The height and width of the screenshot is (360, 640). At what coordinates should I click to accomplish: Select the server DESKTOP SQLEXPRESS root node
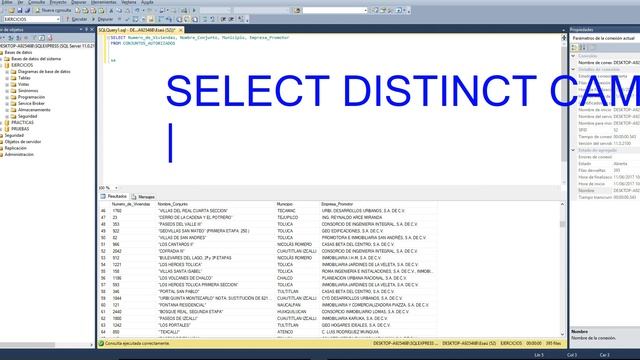point(47,46)
